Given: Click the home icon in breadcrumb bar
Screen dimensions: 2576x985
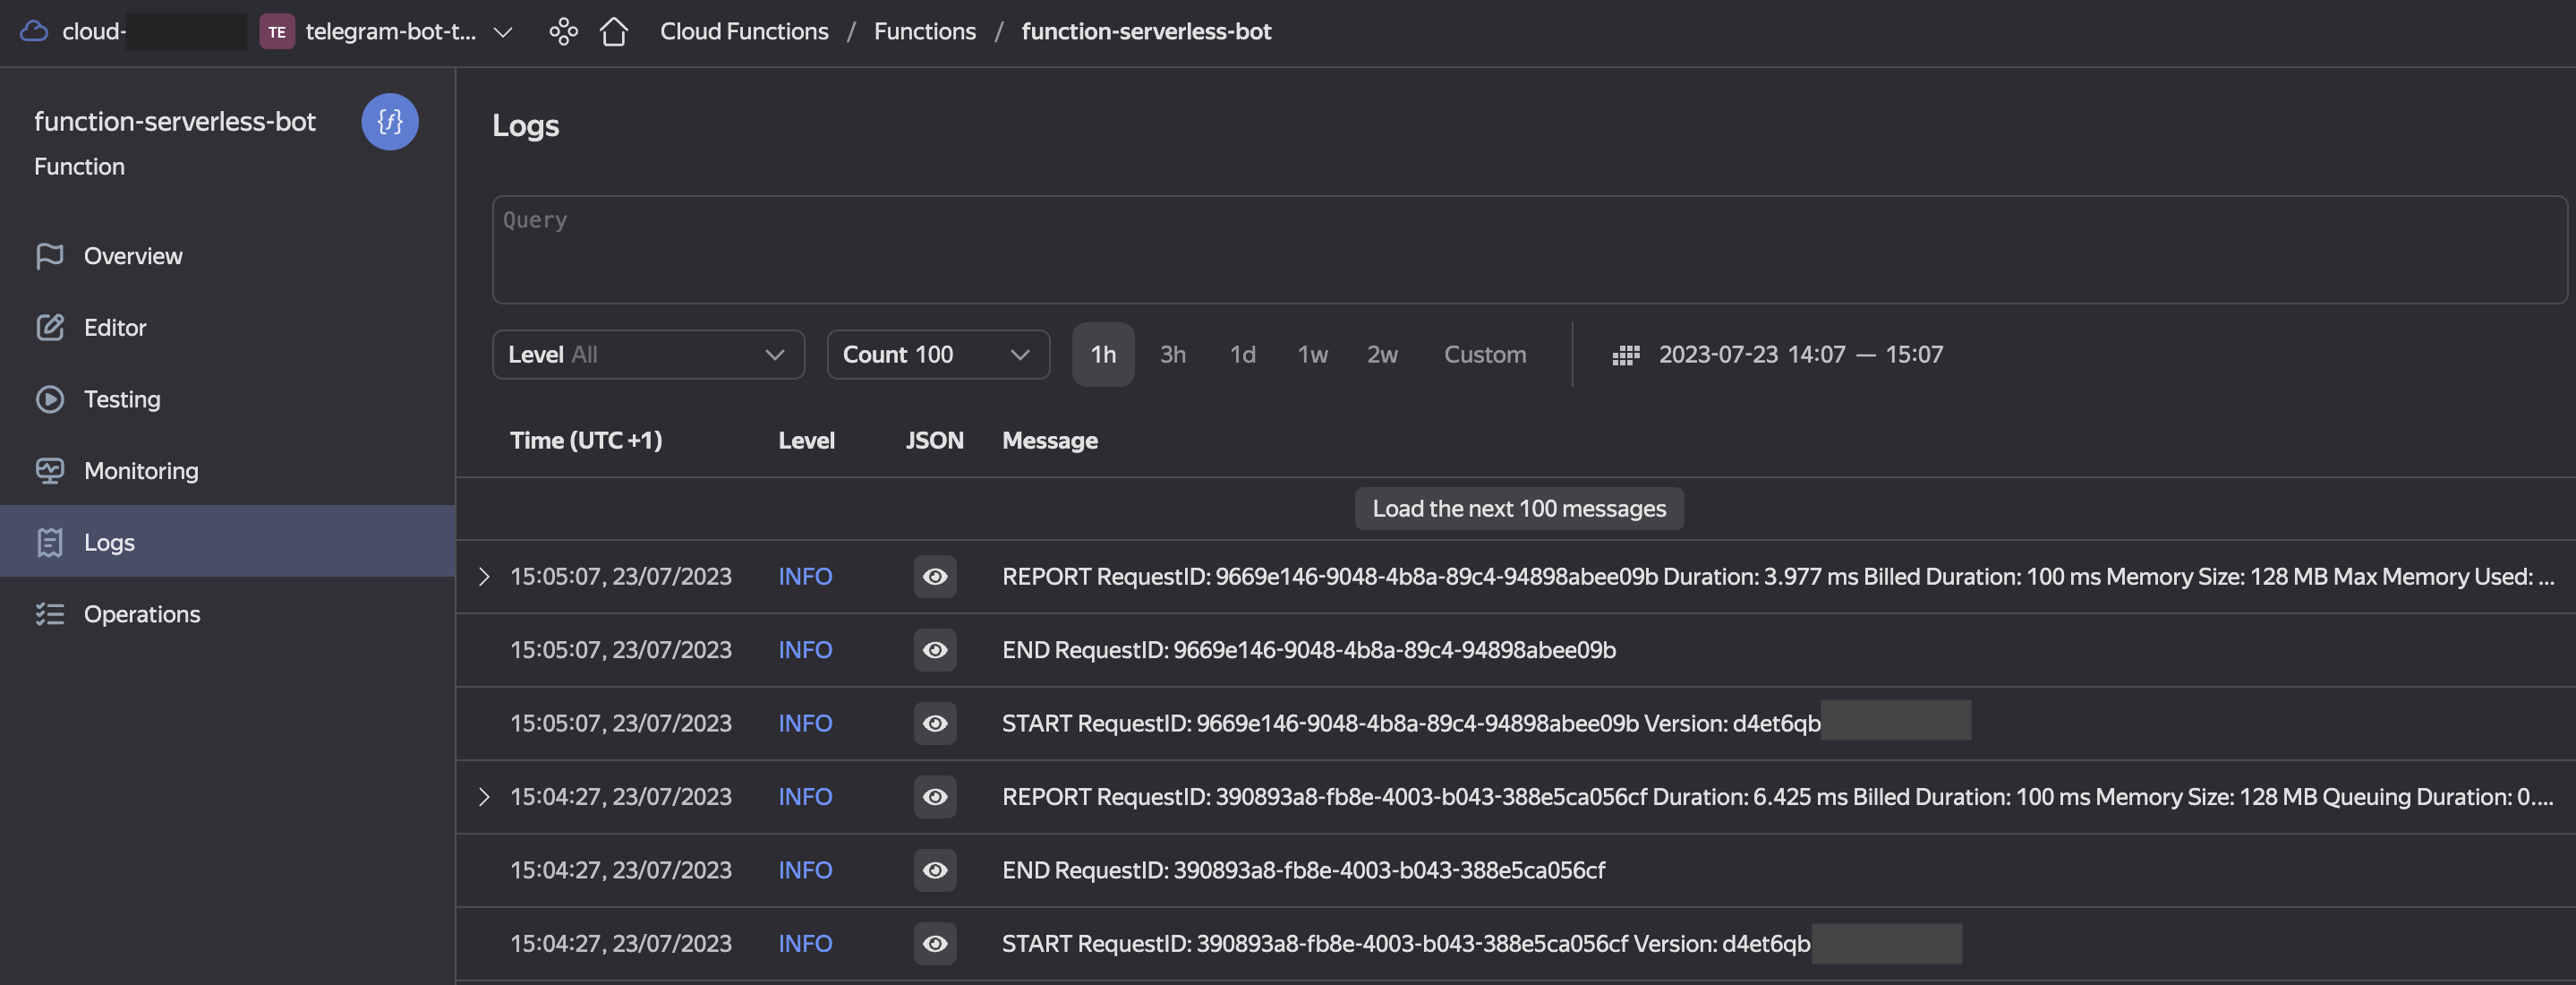Looking at the screenshot, I should tap(613, 32).
